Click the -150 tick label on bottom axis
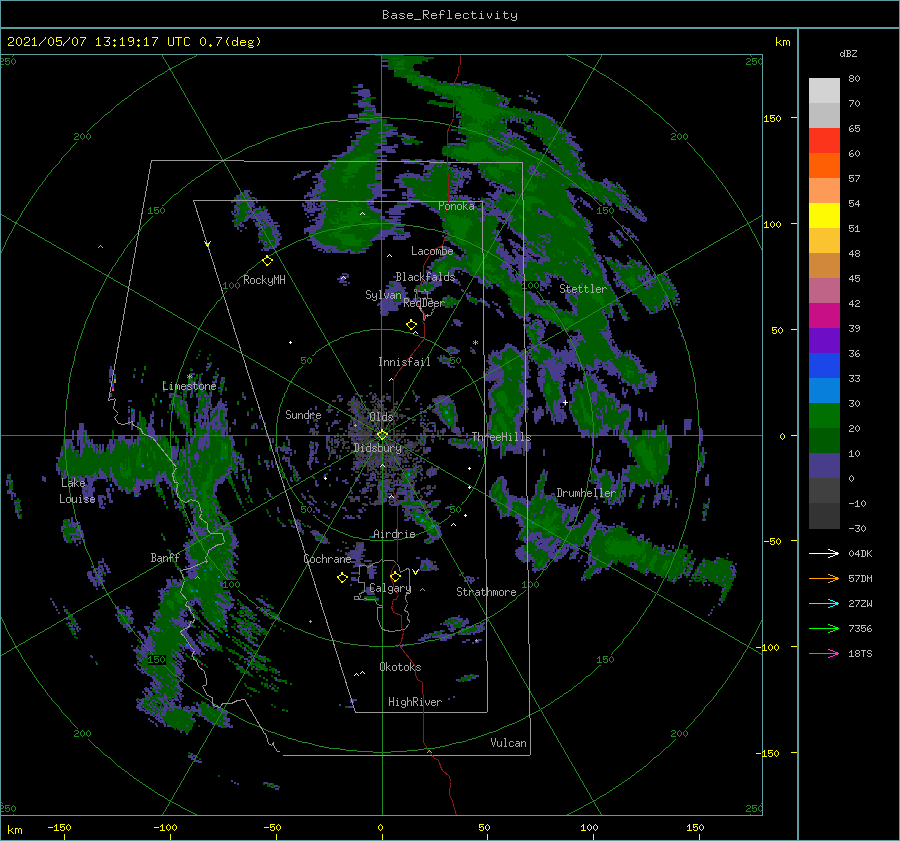Screen dimensions: 900x841 pyautogui.click(x=59, y=827)
